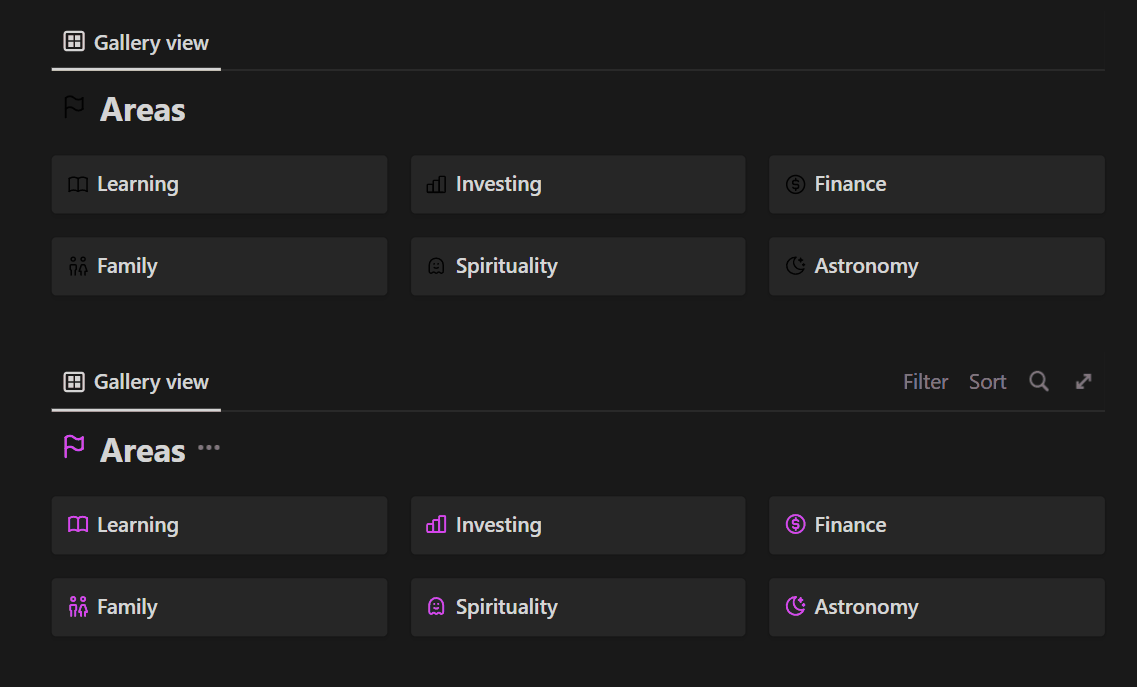Open the three-dot menu next to Areas
Image resolution: width=1137 pixels, height=687 pixels.
[209, 448]
